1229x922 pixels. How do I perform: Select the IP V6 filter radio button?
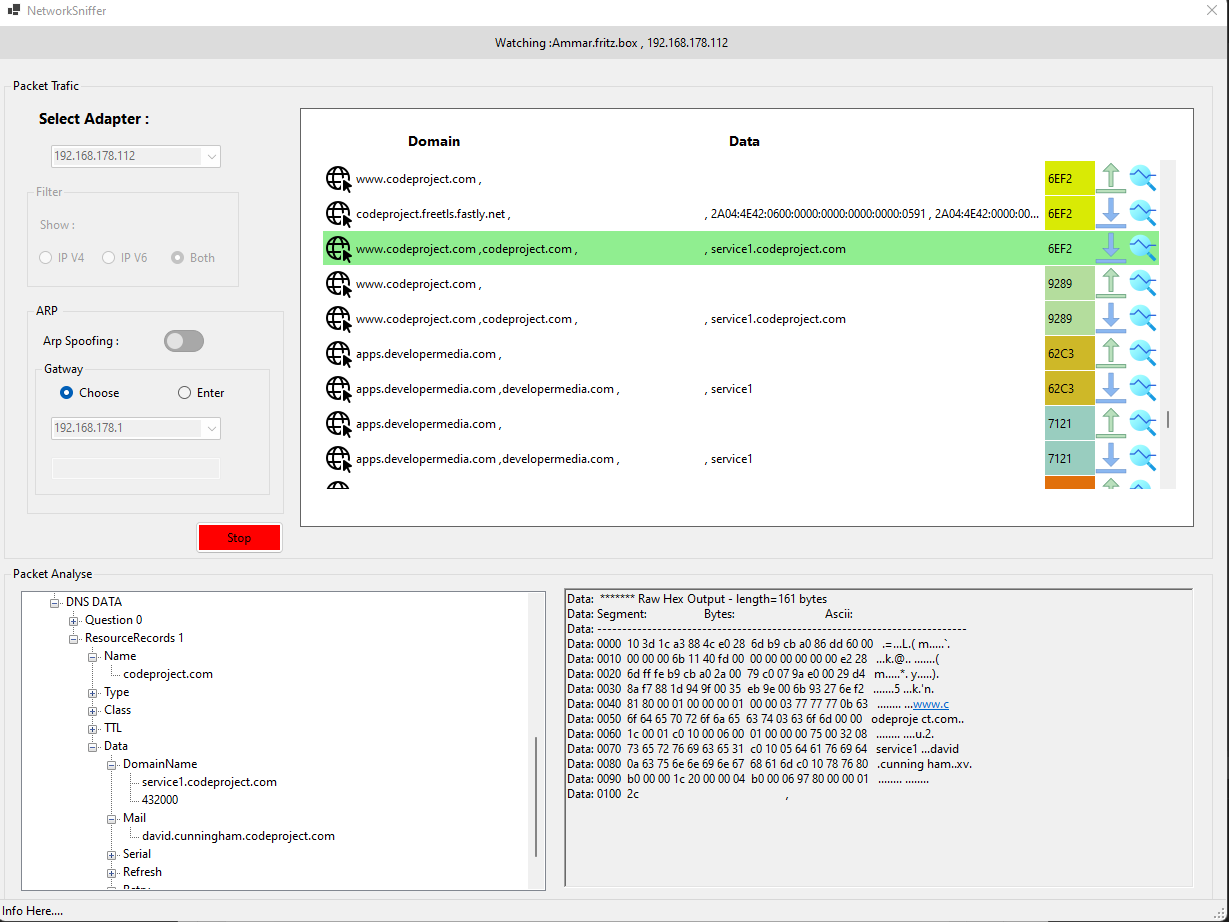109,258
